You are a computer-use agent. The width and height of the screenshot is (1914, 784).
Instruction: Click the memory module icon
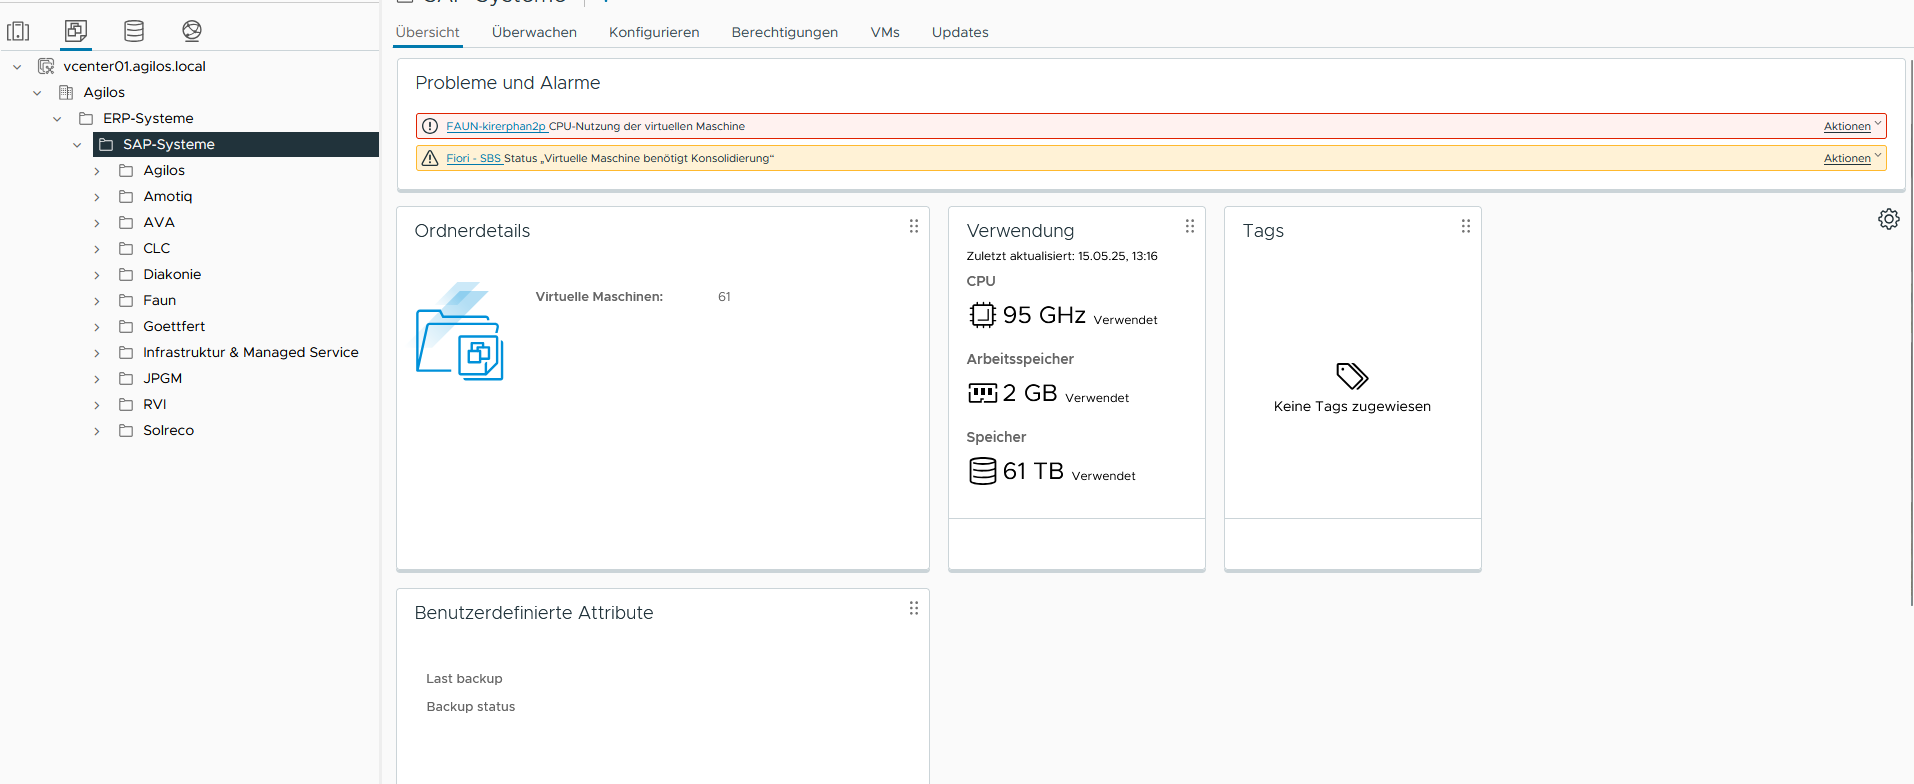pyautogui.click(x=982, y=393)
